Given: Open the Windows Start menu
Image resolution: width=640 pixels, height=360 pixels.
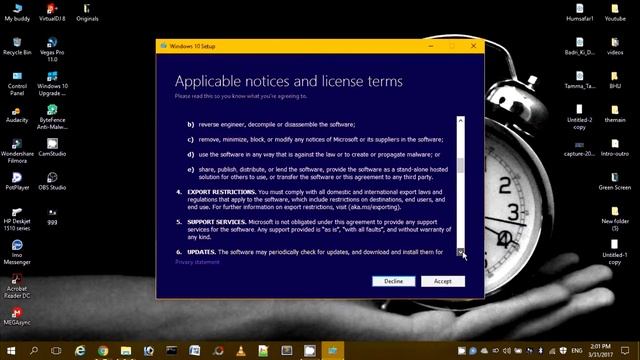Looking at the screenshot, I should pos(11,351).
